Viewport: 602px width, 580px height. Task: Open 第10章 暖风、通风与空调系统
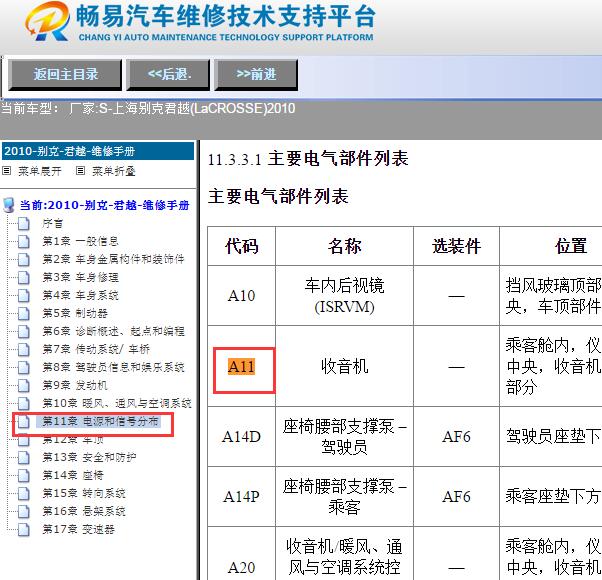click(117, 403)
